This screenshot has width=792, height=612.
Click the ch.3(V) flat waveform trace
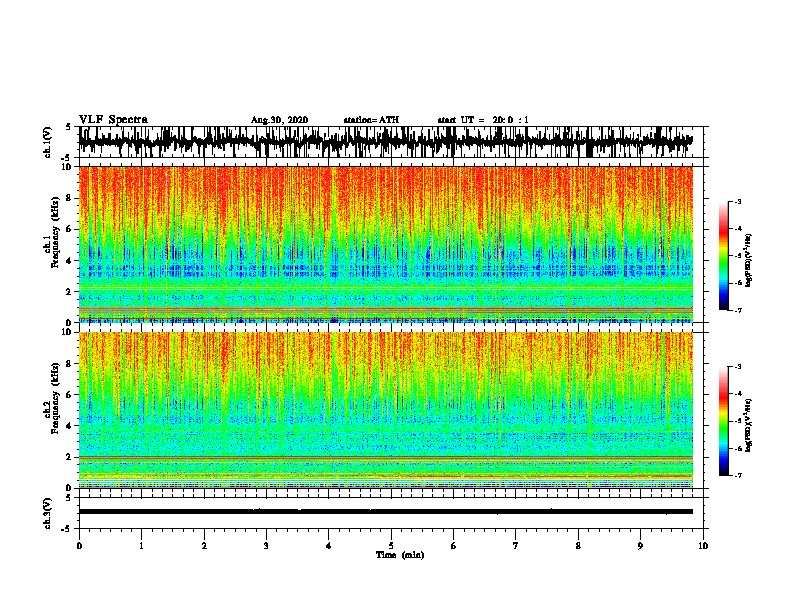tap(385, 511)
